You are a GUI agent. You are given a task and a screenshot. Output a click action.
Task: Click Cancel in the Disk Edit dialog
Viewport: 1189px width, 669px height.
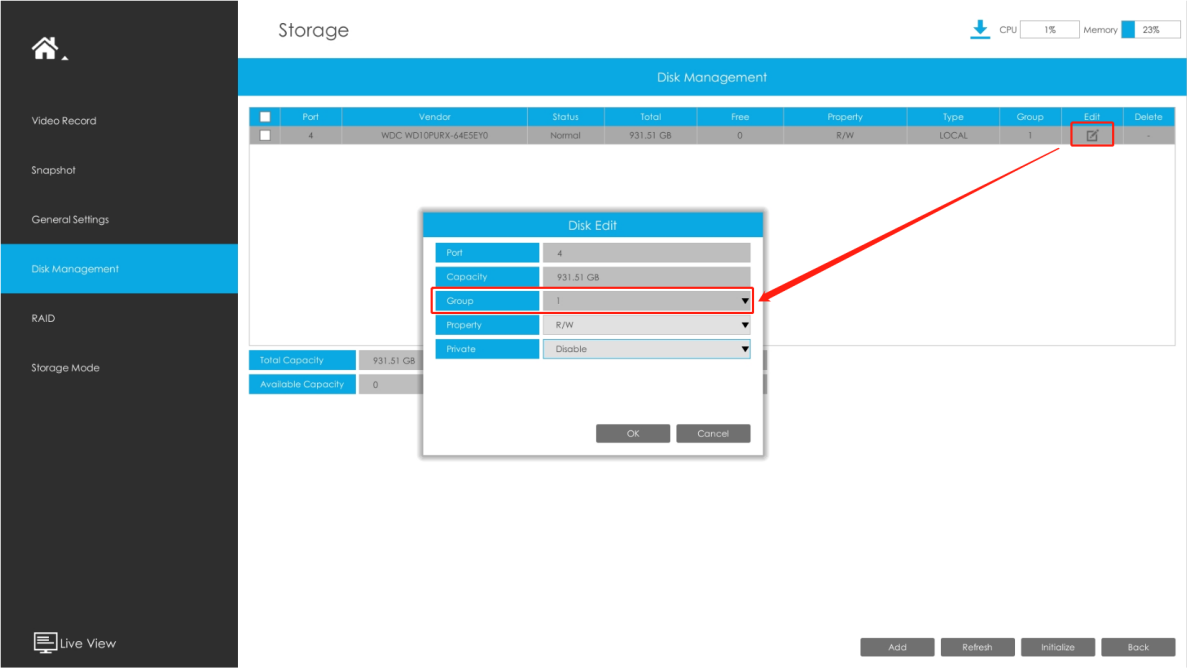point(713,434)
